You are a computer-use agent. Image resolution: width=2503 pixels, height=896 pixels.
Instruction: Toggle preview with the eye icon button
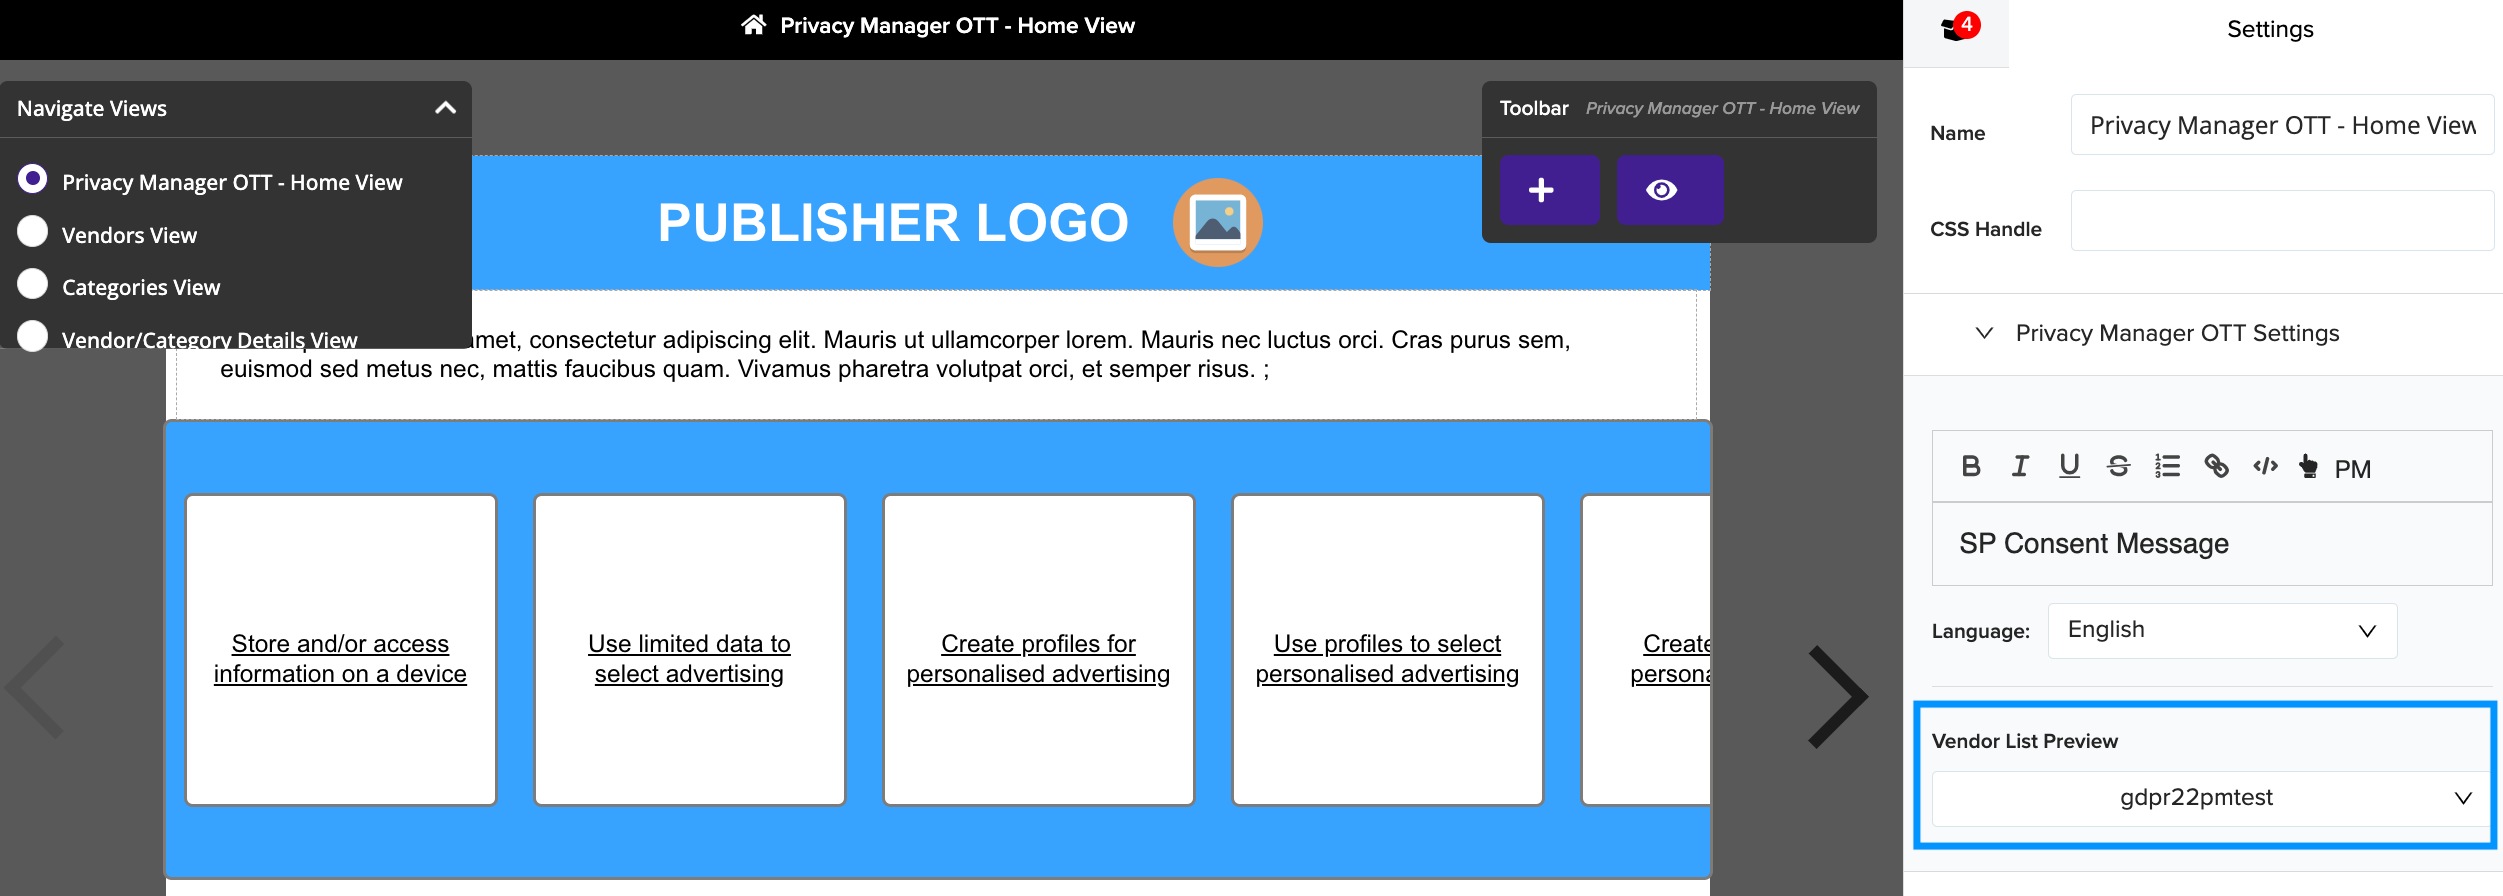[1670, 190]
